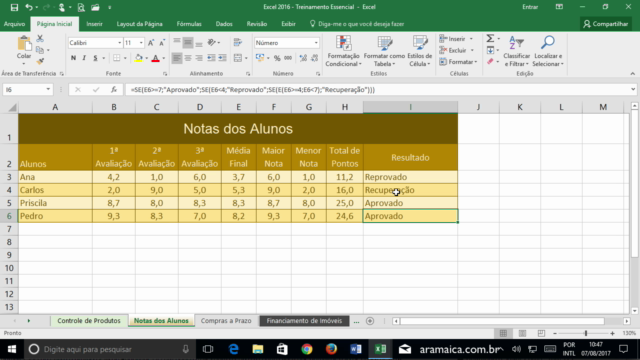Align content to middle vertically

pos(188,42)
